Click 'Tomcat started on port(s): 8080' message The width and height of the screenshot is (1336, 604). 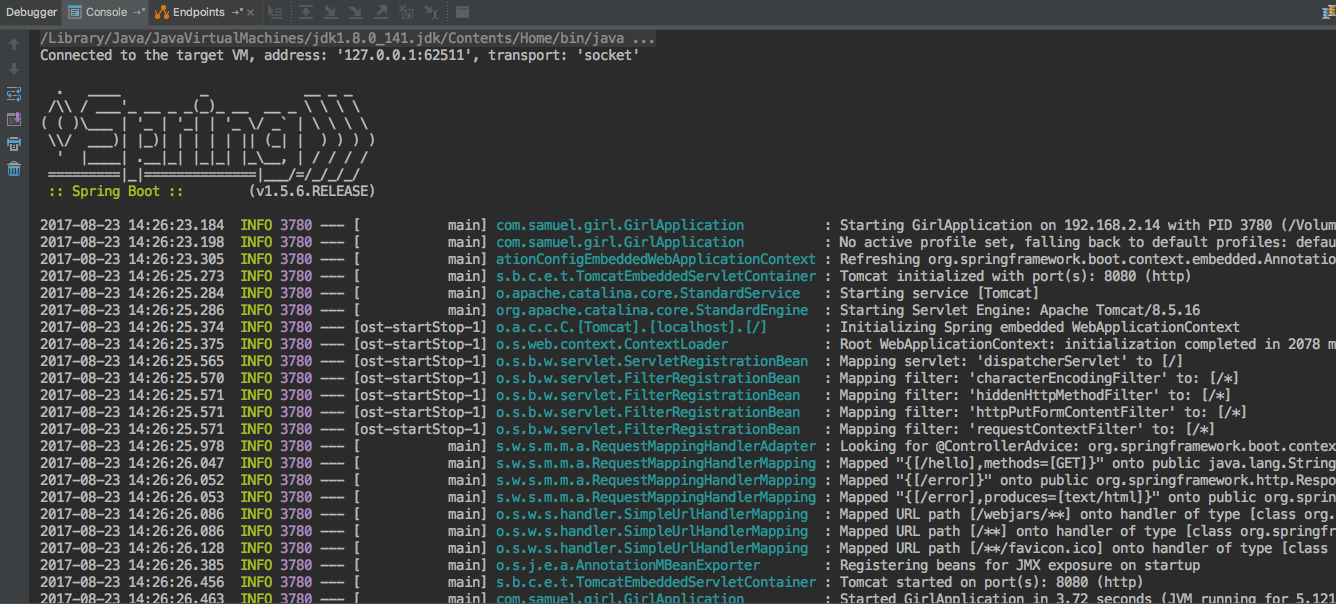point(991,582)
